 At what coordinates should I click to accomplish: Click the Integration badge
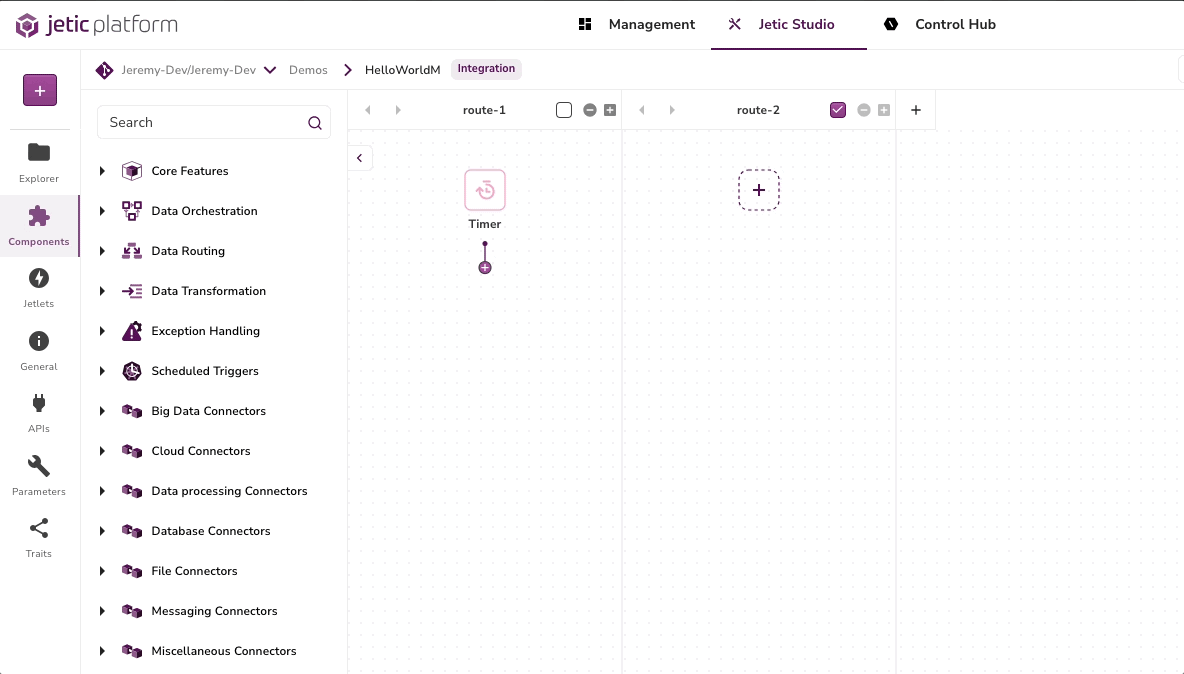click(x=486, y=69)
